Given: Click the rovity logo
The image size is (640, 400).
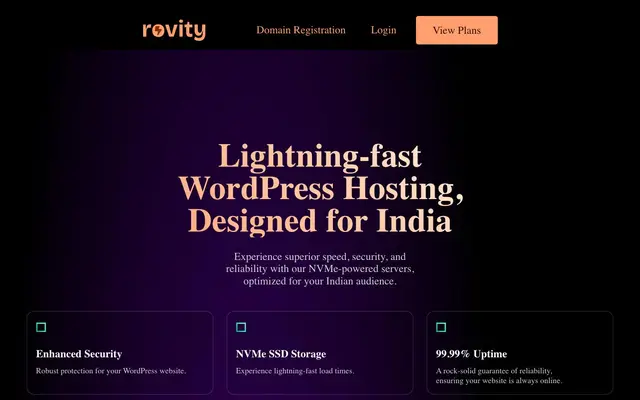Looking at the screenshot, I should 174,31.
